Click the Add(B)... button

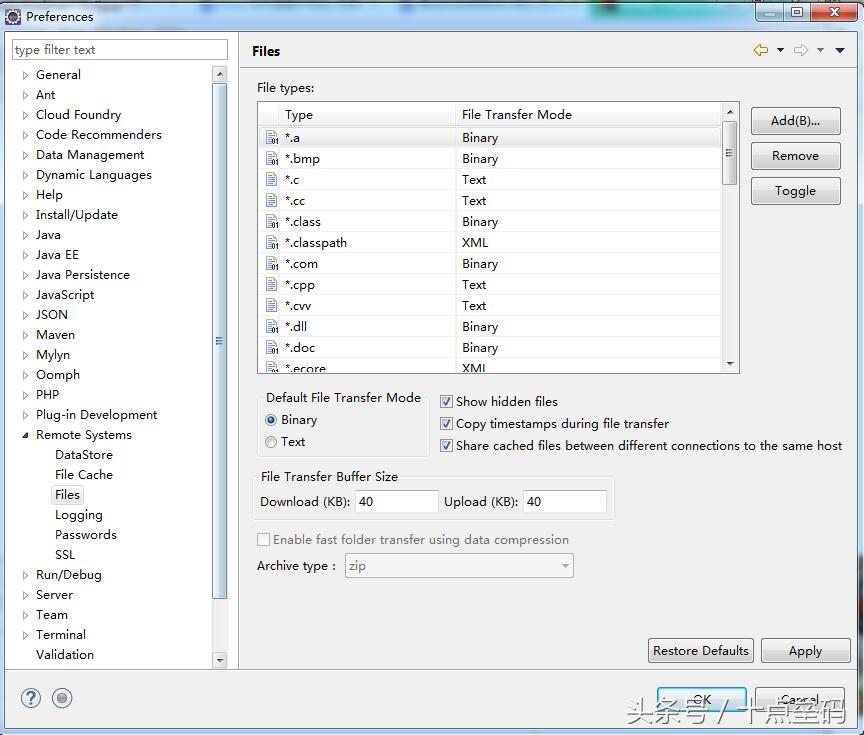pyautogui.click(x=795, y=121)
